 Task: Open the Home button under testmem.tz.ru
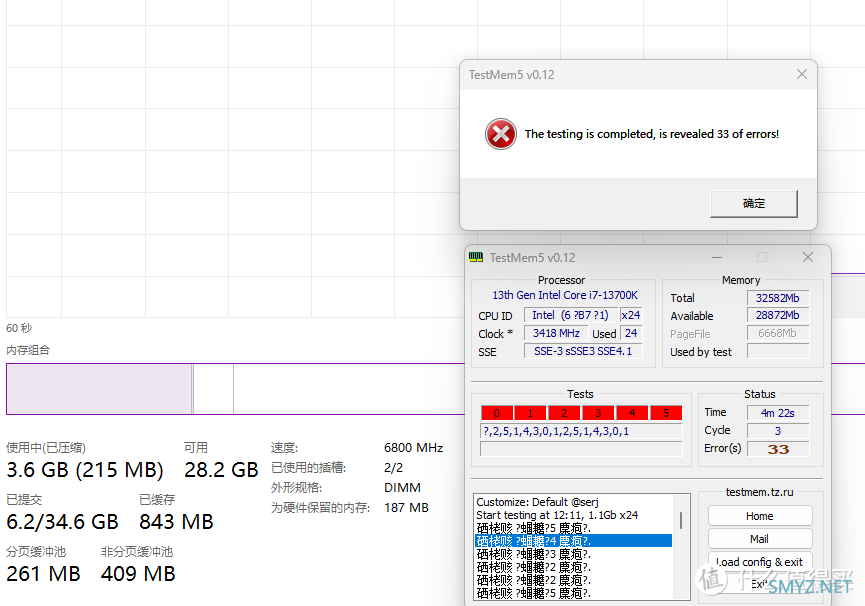coord(760,516)
